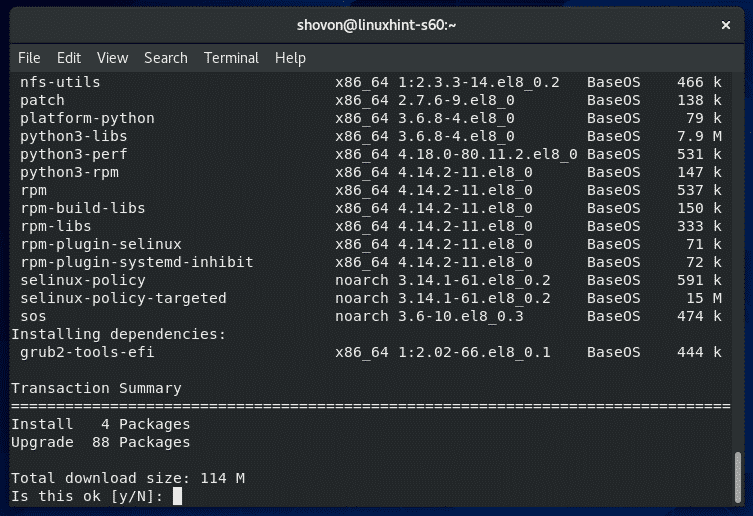Open the Help menu
753x516 pixels.
[290, 58]
